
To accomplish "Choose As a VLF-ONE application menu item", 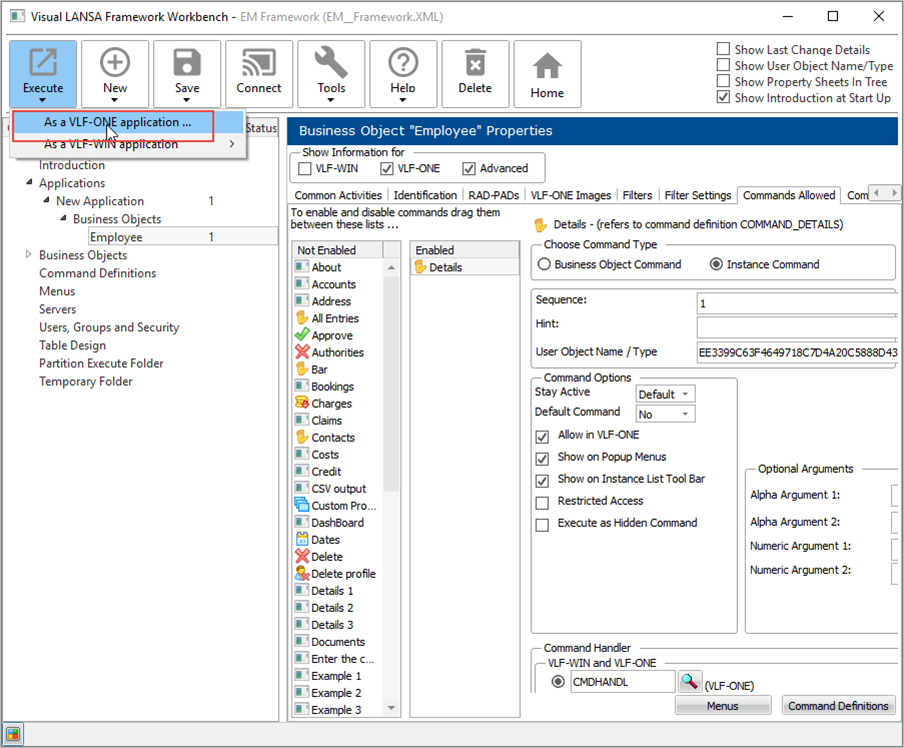I will tap(117, 122).
